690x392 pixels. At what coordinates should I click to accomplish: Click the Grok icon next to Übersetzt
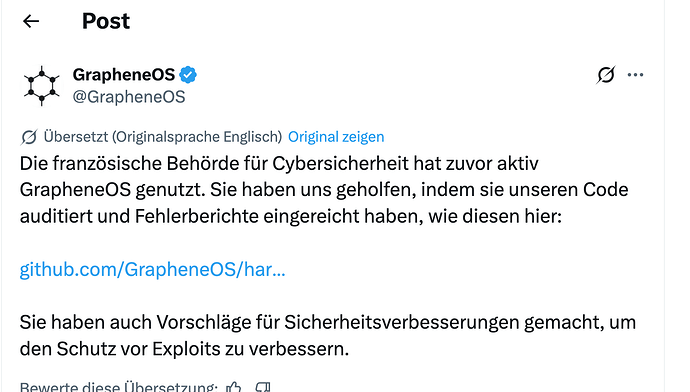pyautogui.click(x=29, y=137)
